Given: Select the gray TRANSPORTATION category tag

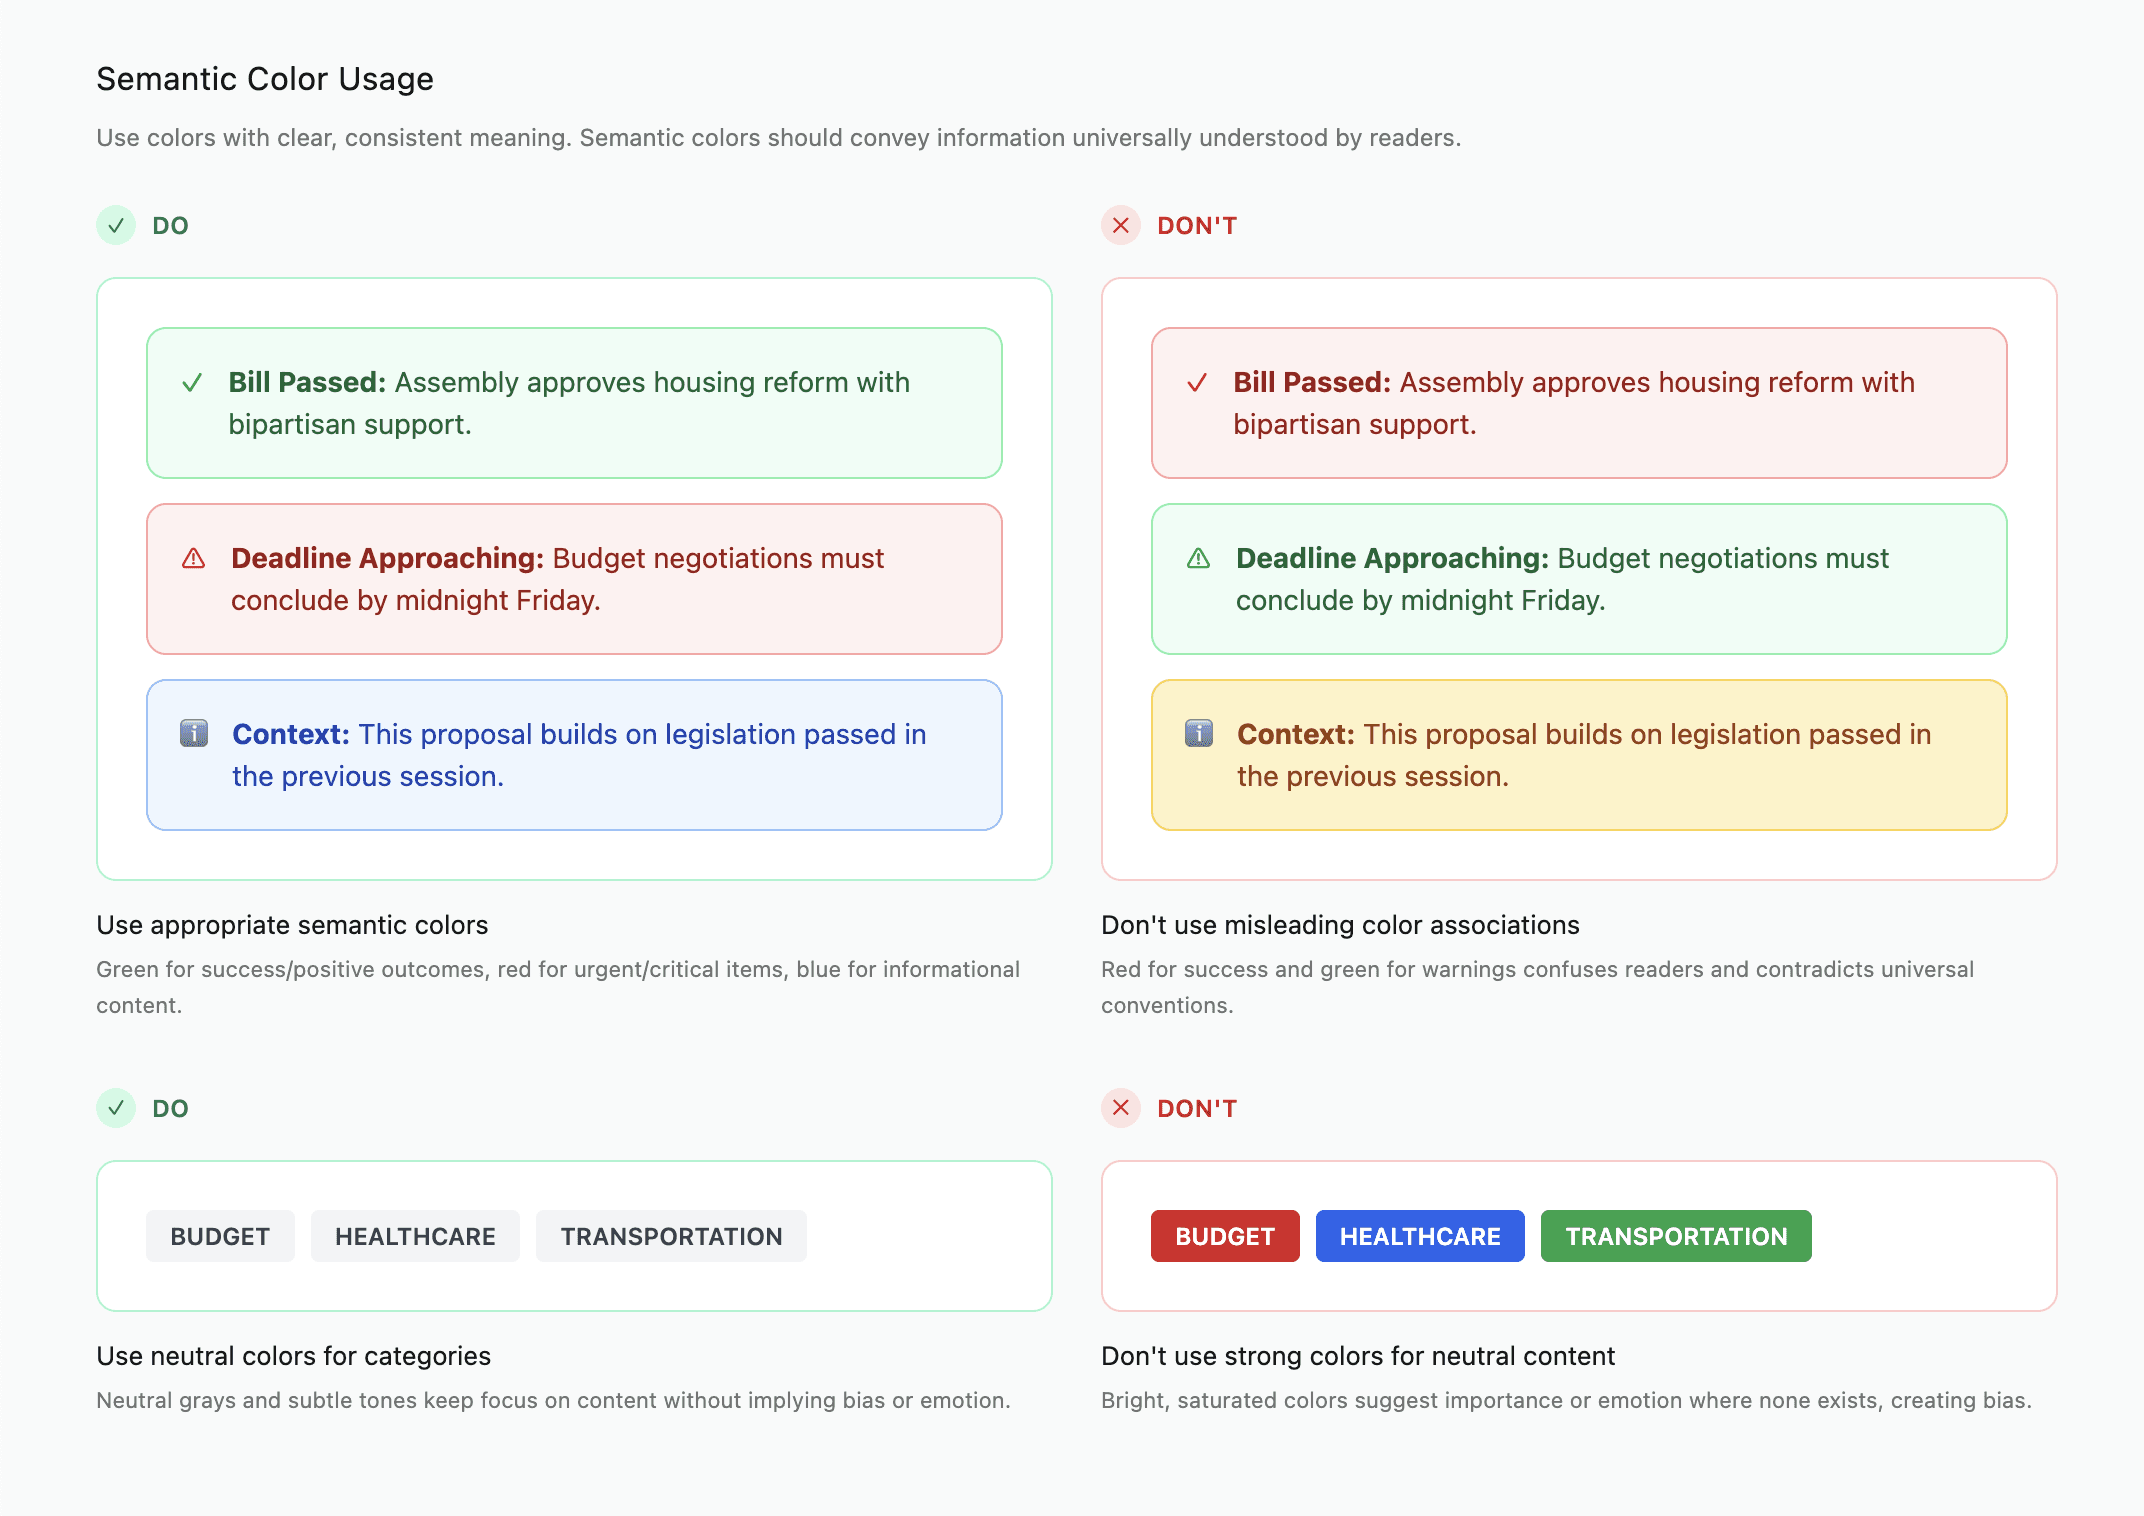Looking at the screenshot, I should 671,1237.
